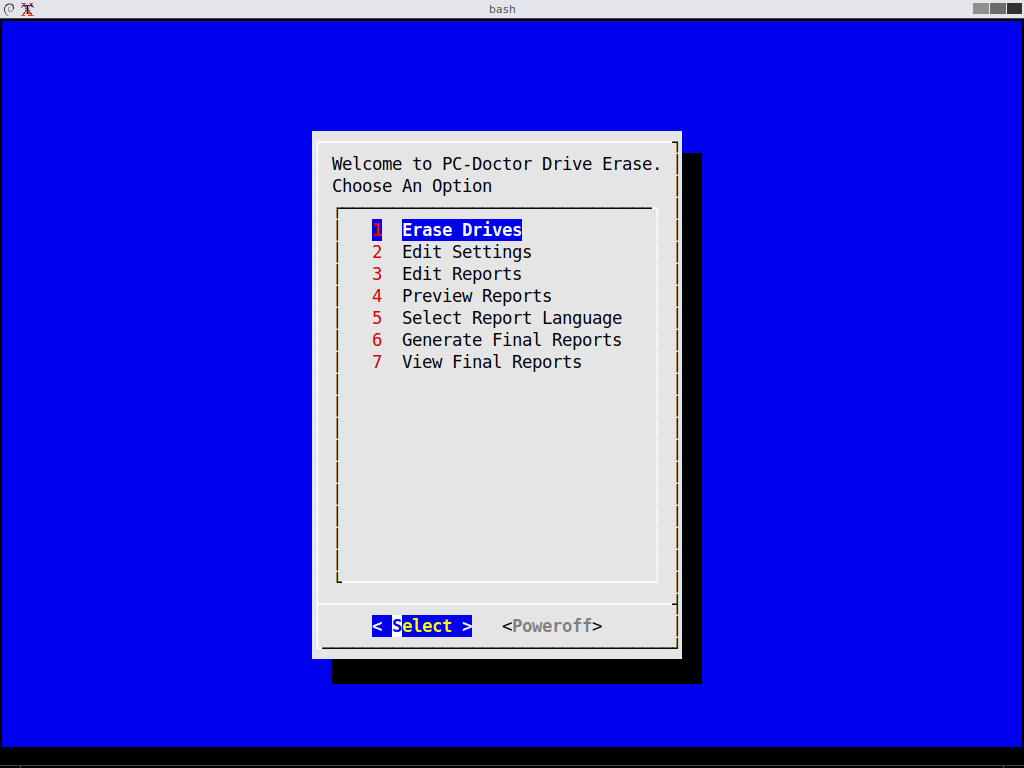Click the Debian swirl icon in the titlebar
Image resolution: width=1024 pixels, height=768 pixels.
[9, 9]
